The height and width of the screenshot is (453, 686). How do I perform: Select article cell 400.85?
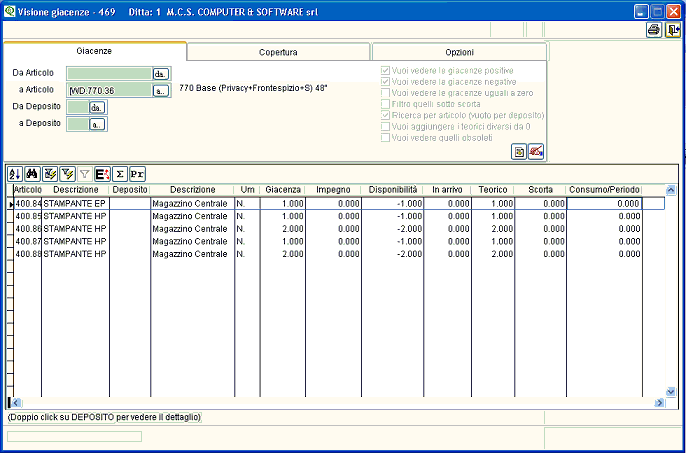click(28, 216)
